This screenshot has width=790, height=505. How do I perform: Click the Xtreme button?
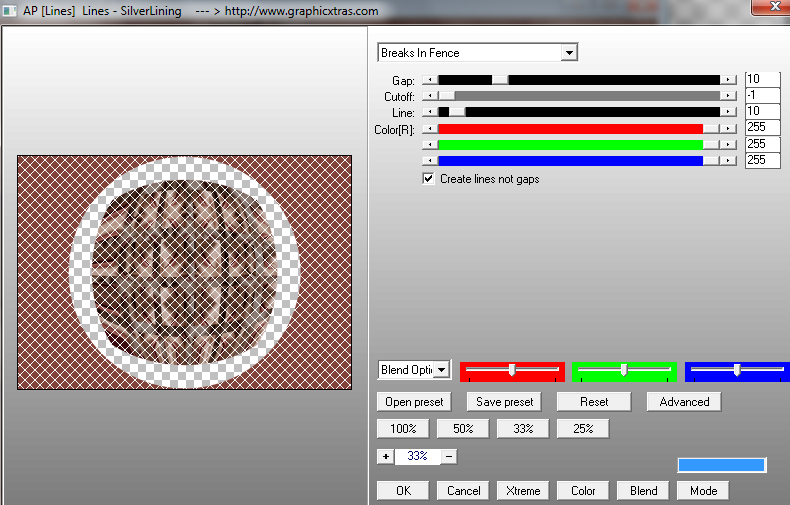pos(523,491)
